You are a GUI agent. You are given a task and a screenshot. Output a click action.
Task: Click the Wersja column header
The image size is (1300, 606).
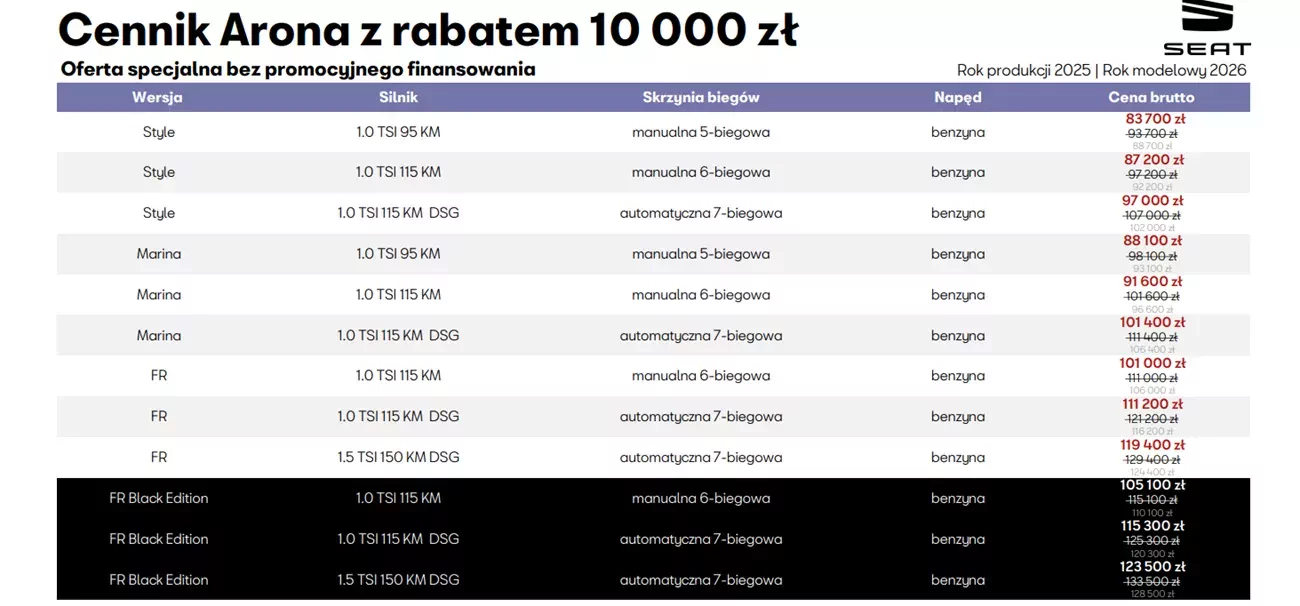coord(157,98)
